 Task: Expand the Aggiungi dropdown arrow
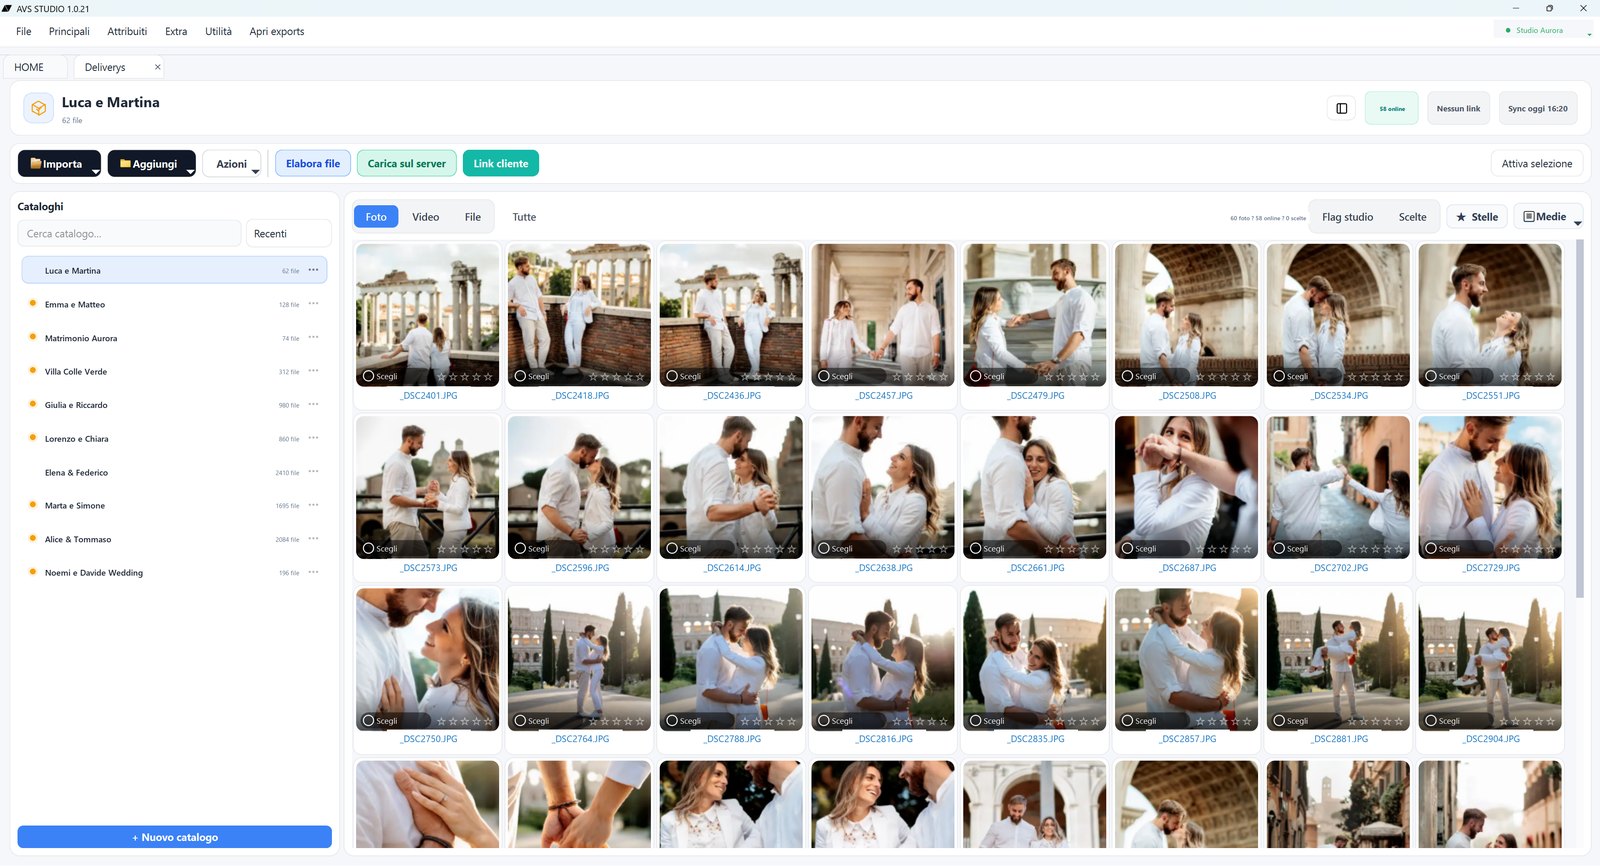pos(190,172)
